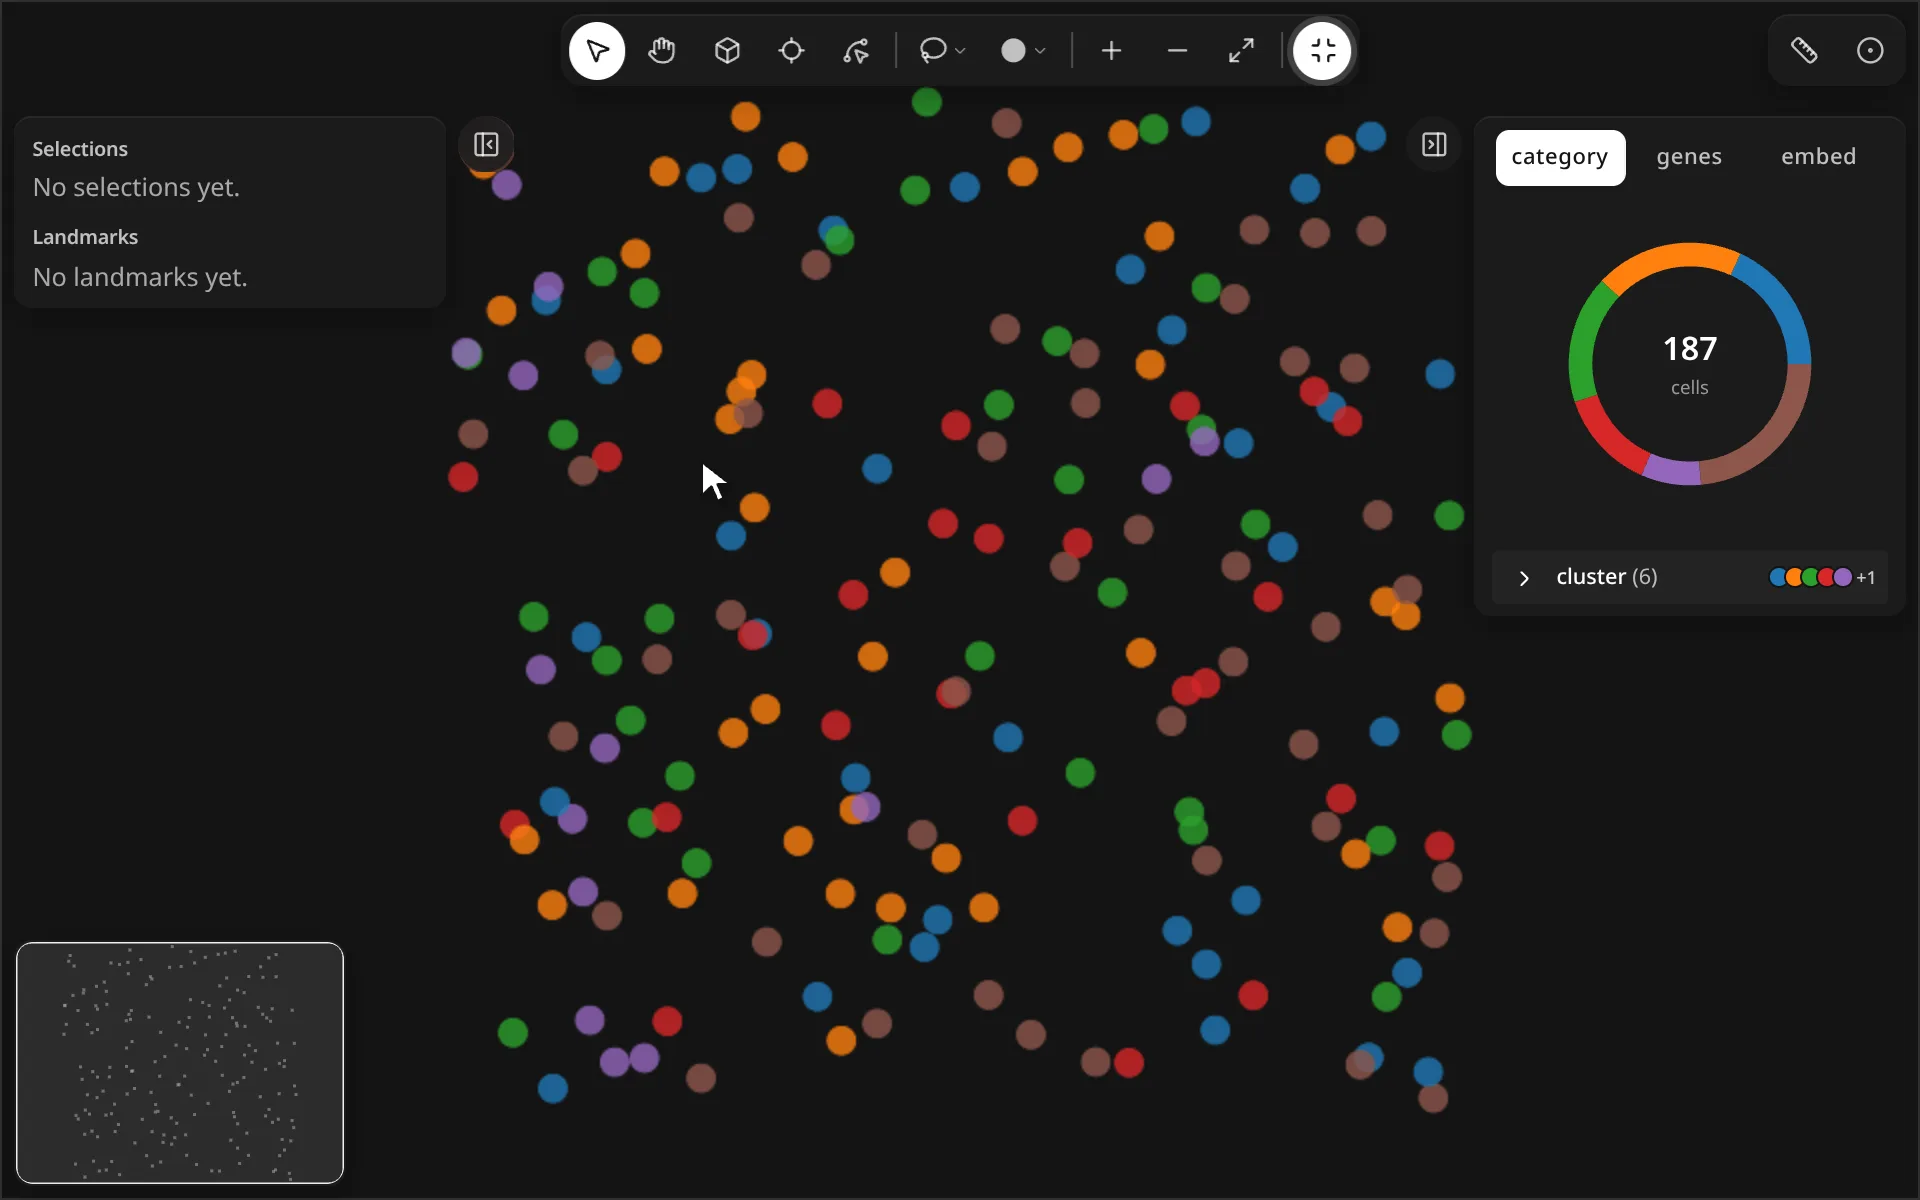
Task: Zoom out with the minus button
Action: tap(1177, 51)
